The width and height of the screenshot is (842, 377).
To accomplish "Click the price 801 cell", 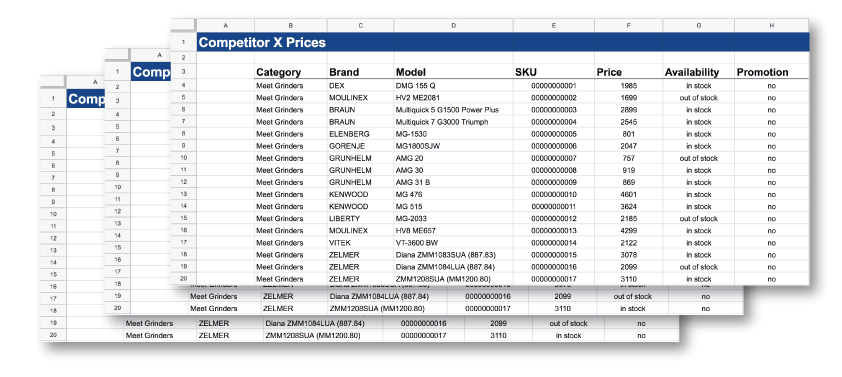I will [628, 134].
